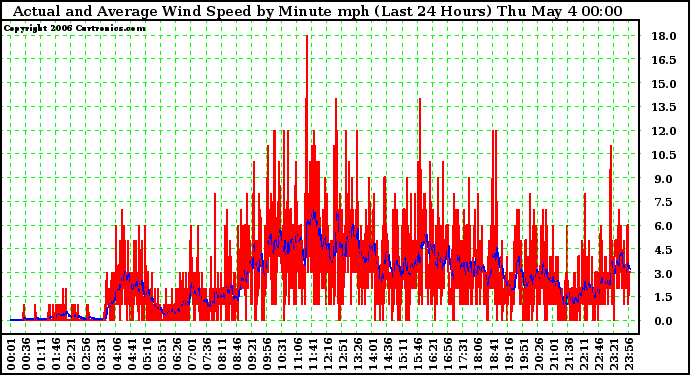Click the 08:46 time label
This screenshot has height=375, width=690.
click(237, 355)
